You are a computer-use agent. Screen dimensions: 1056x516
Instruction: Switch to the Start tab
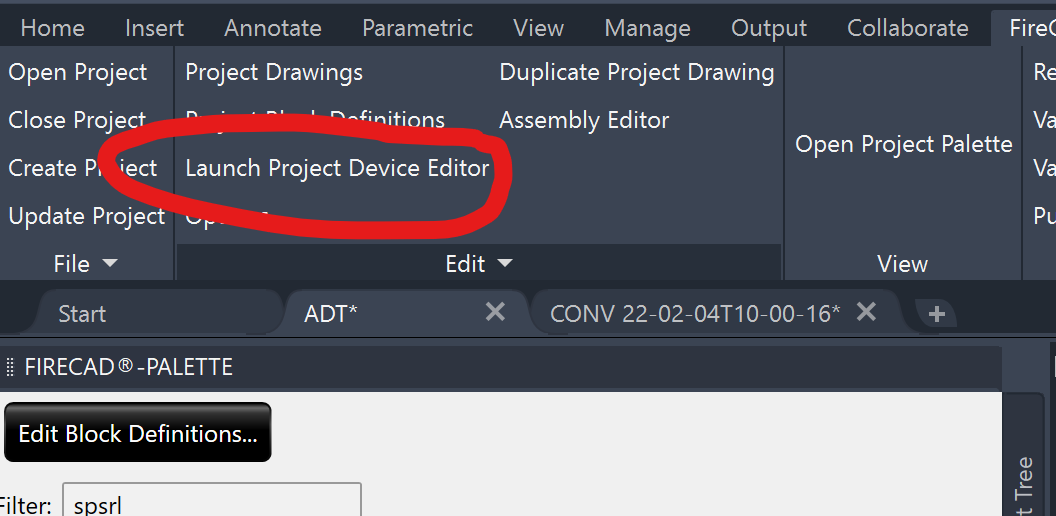(x=82, y=314)
